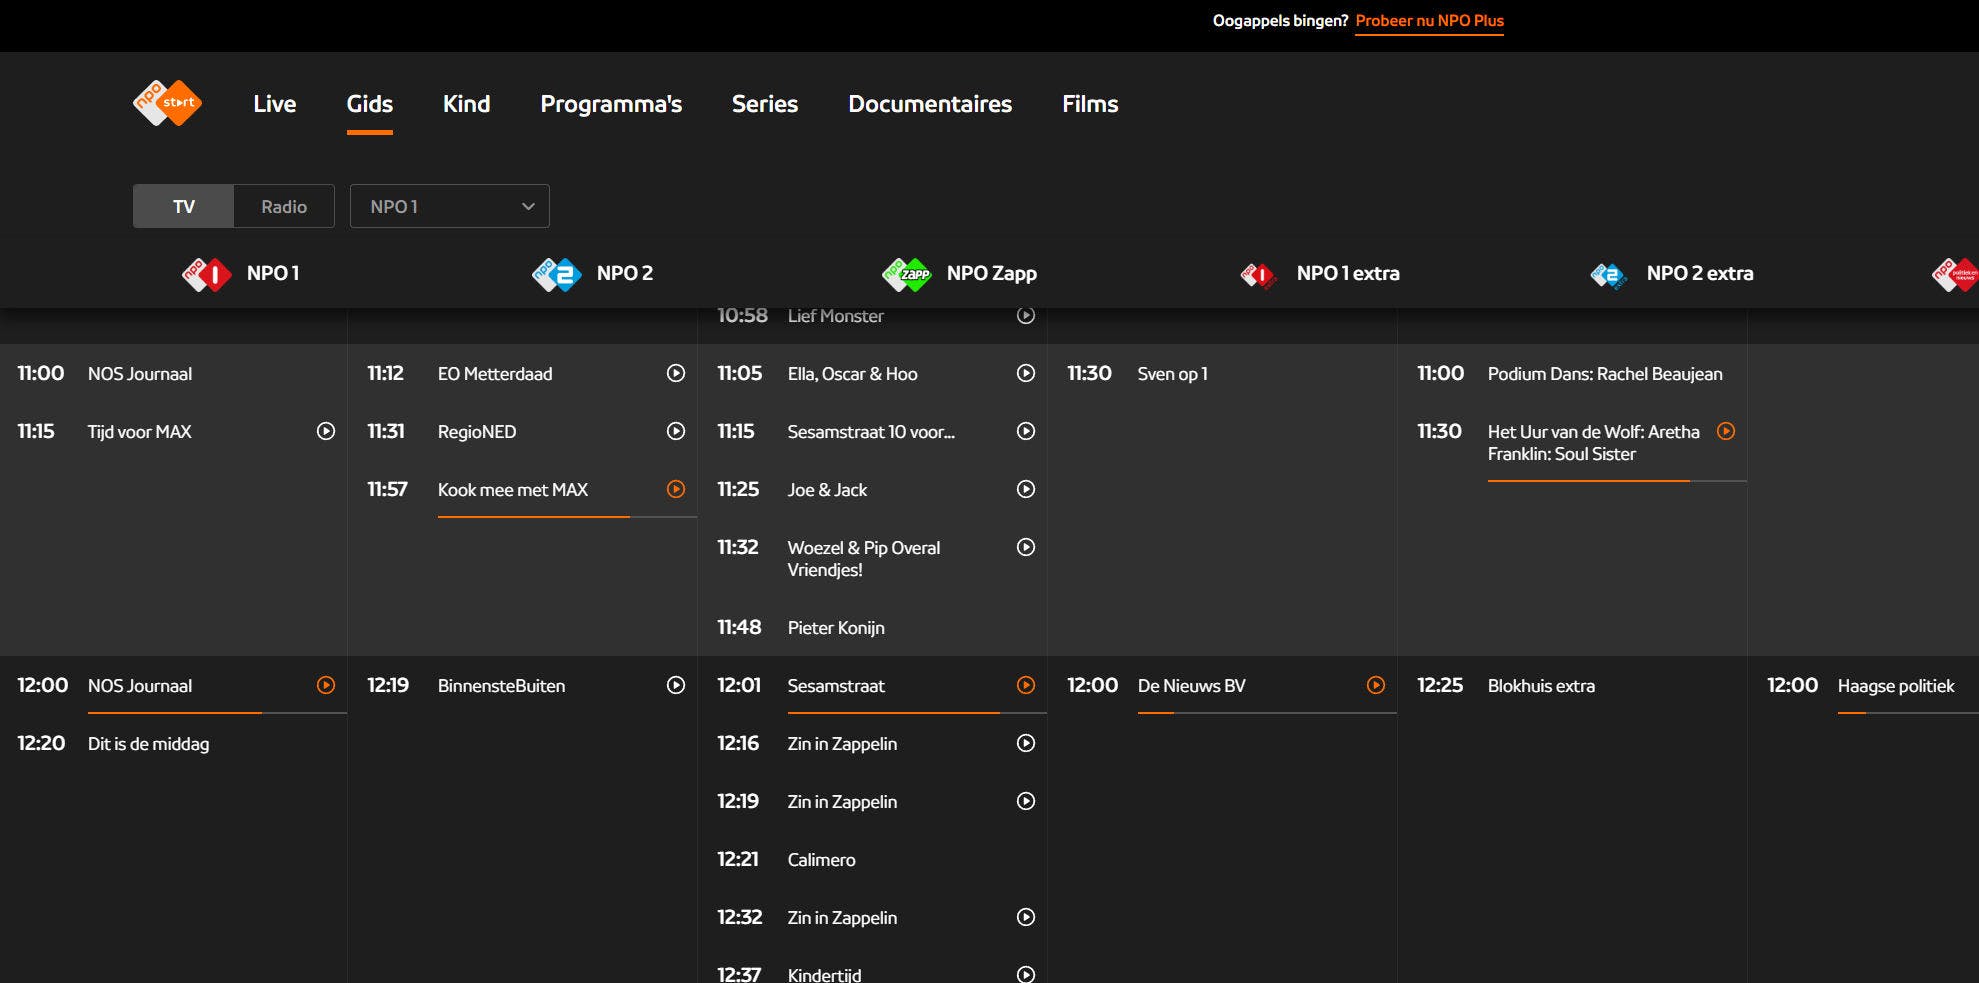Image resolution: width=1979 pixels, height=983 pixels.
Task: Play the 12:00 NOS Journaal orange icon
Action: [326, 685]
